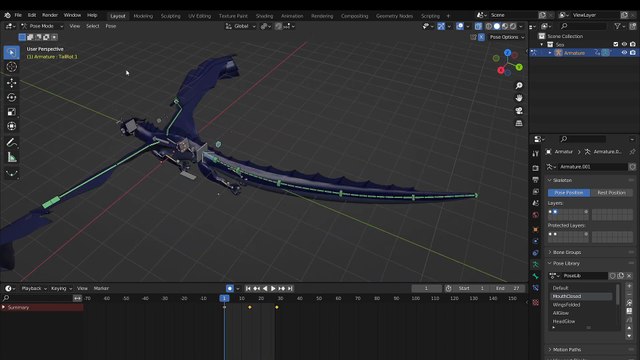Open the World properties tab
The width and height of the screenshot is (640, 360).
click(536, 215)
